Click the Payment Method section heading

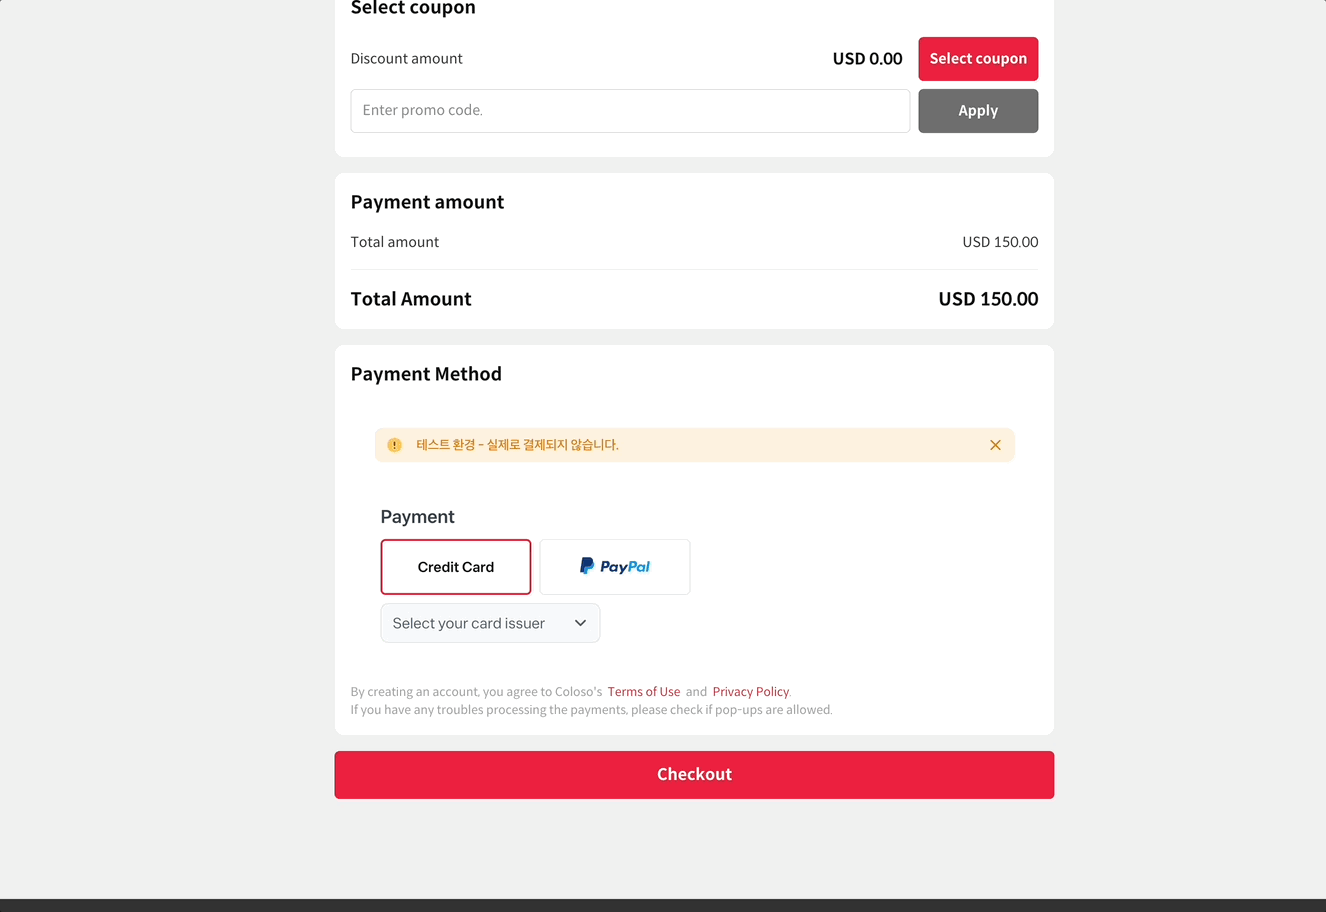[x=426, y=374]
